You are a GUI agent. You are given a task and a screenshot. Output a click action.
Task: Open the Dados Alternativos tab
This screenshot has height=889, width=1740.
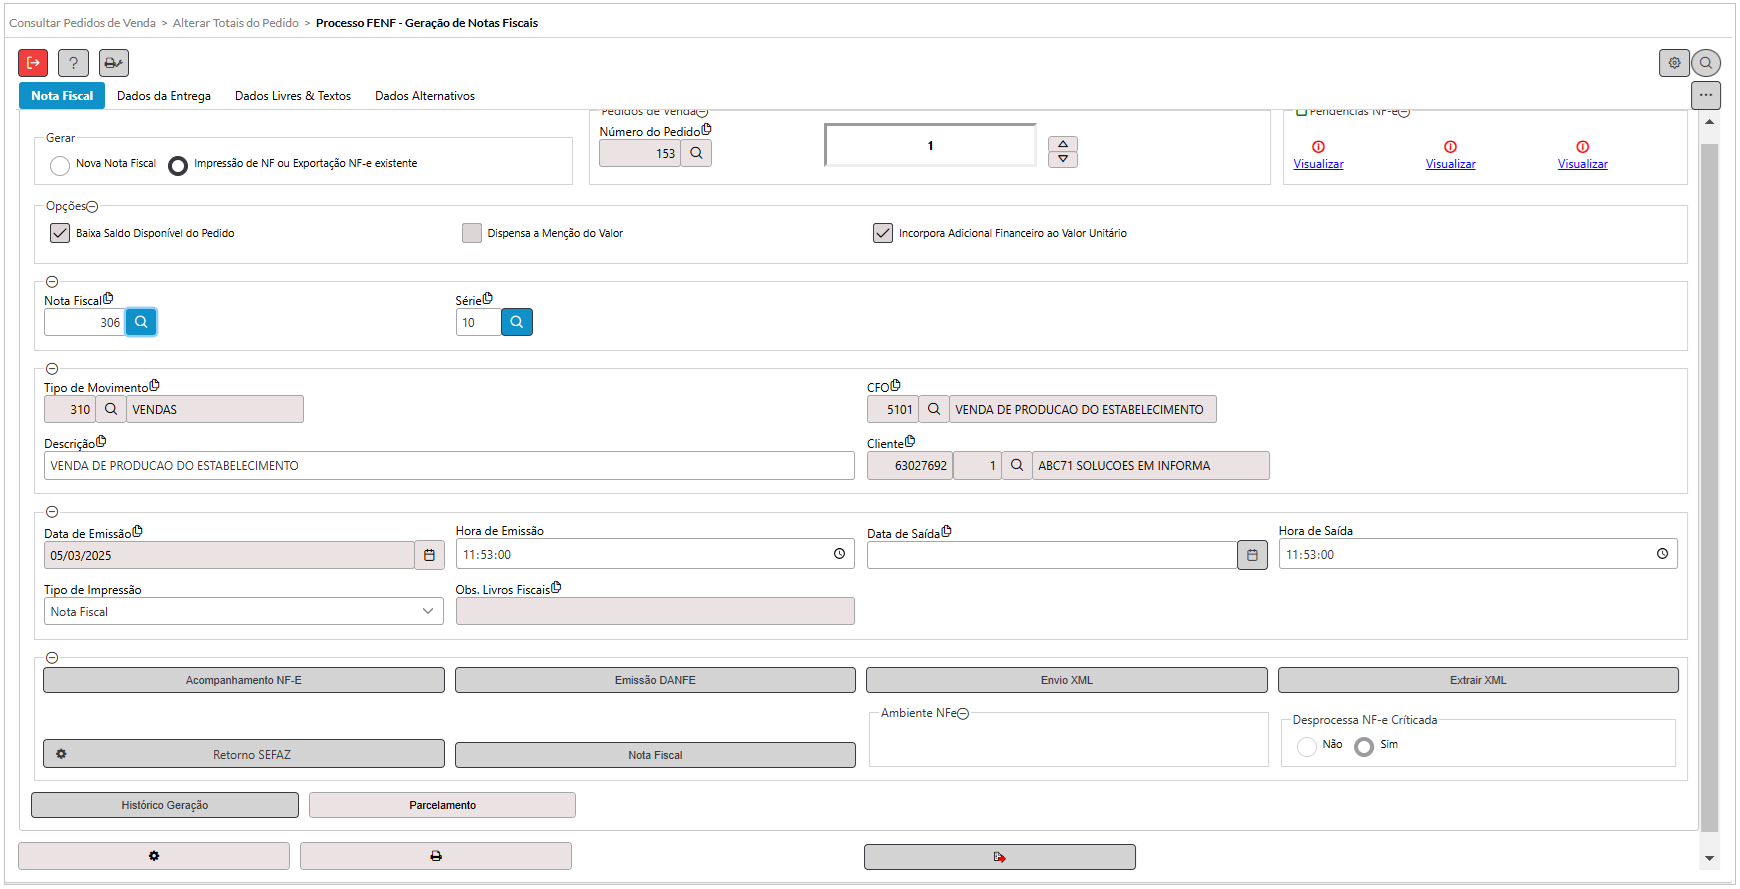point(425,96)
